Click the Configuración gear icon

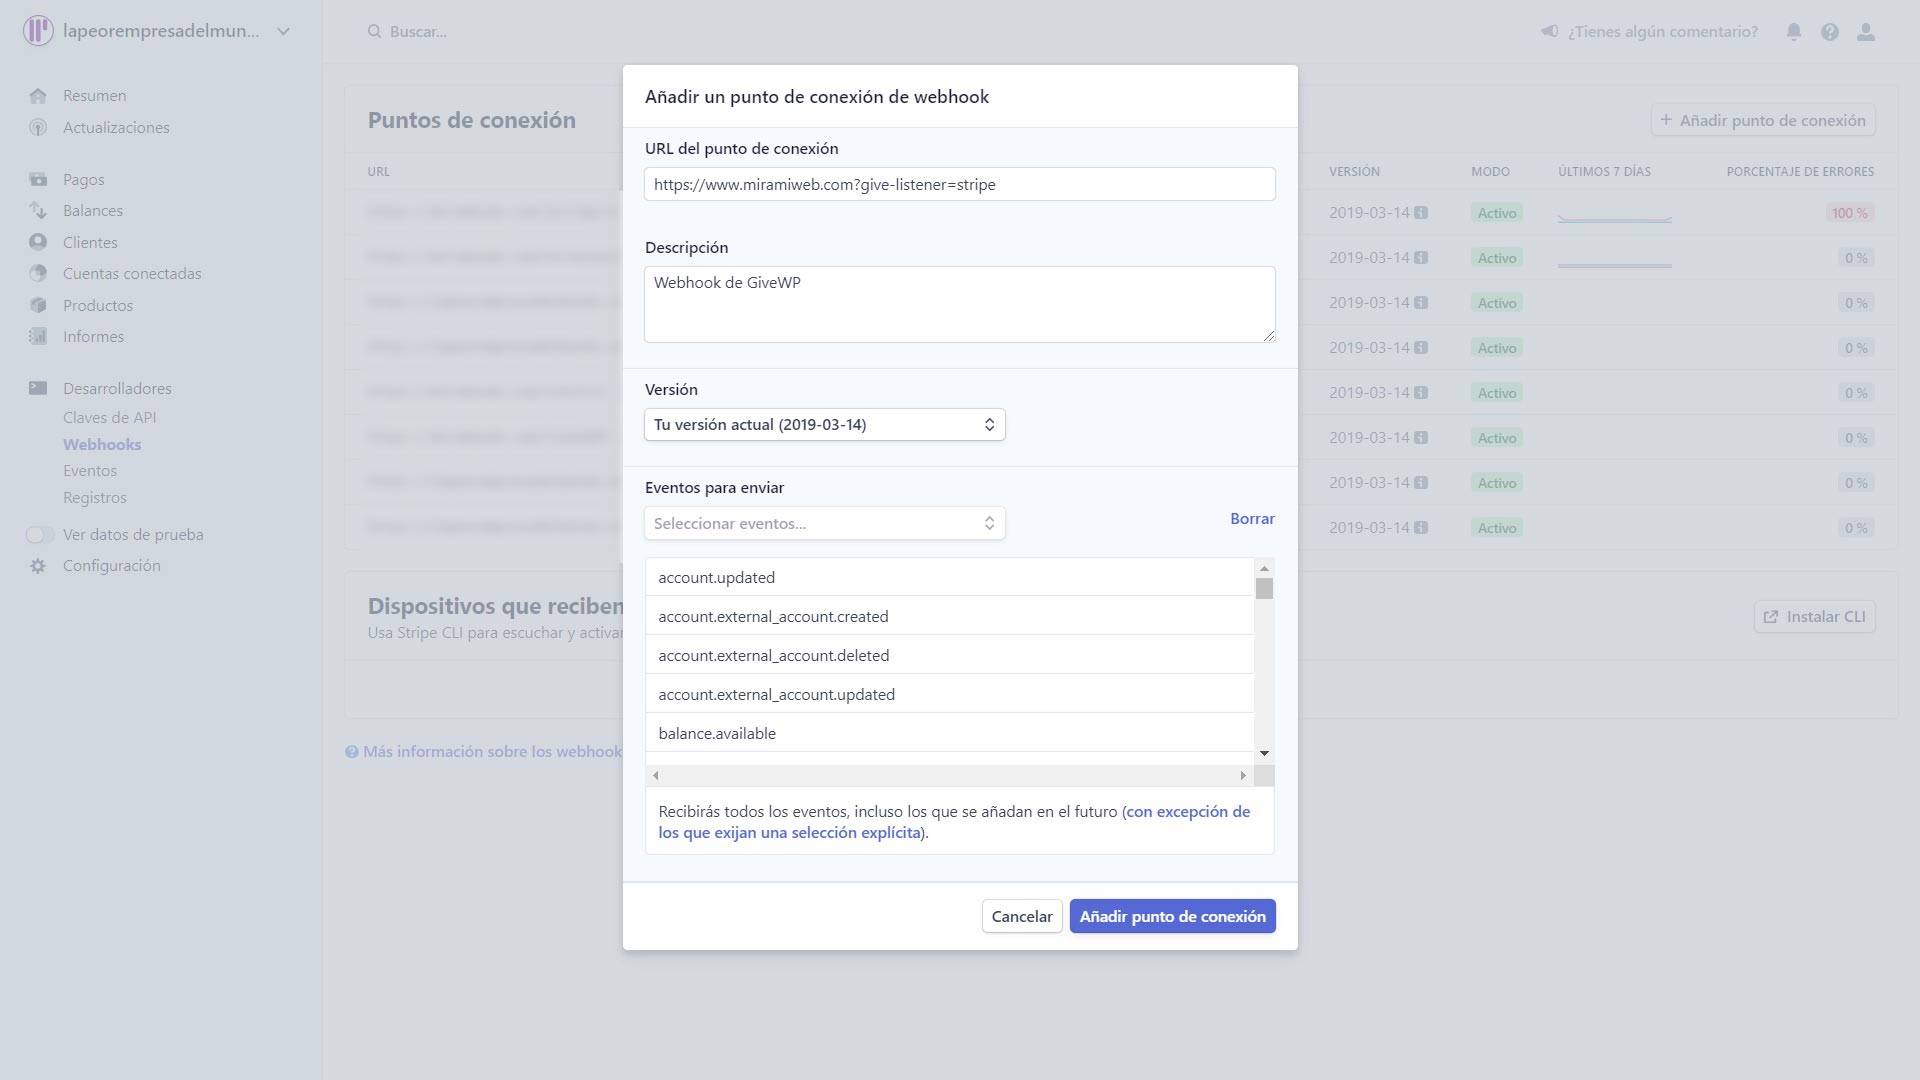38,566
